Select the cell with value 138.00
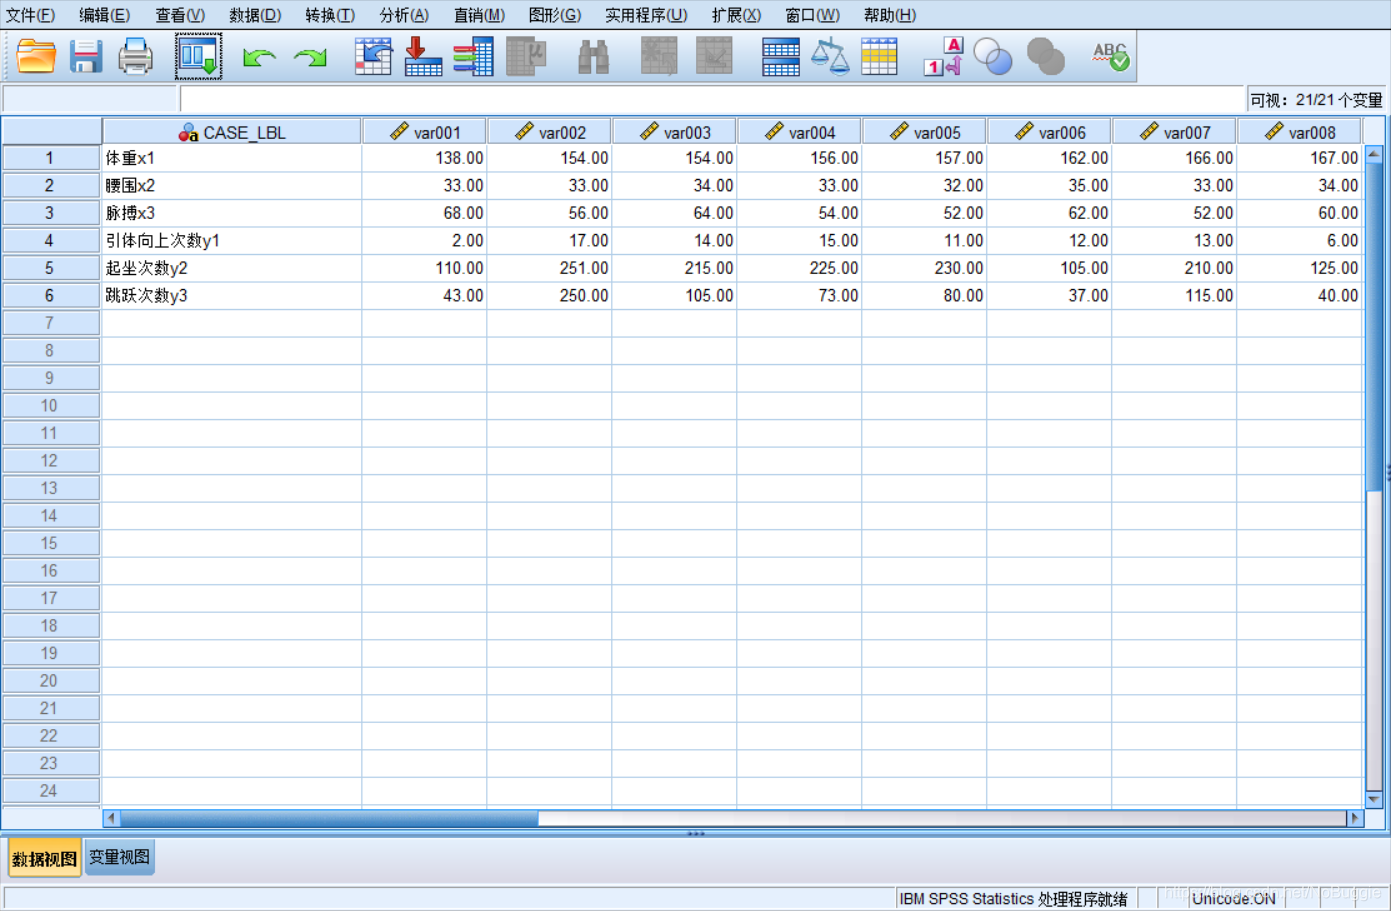1391x911 pixels. tap(425, 158)
